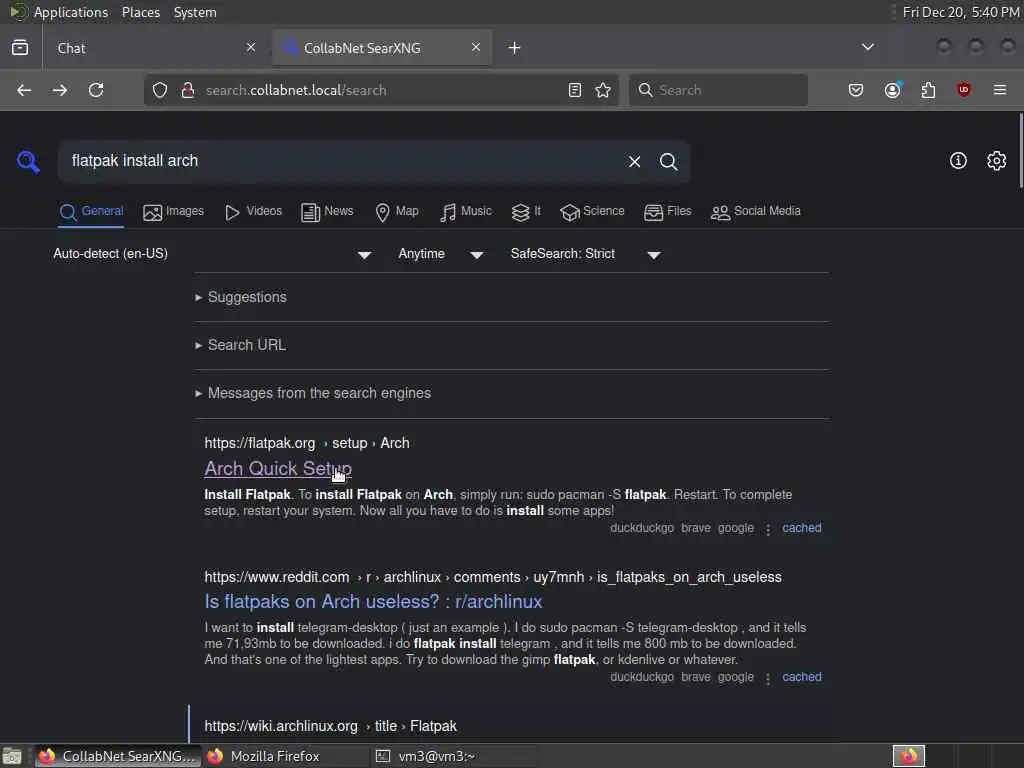Open the SearXNG about info icon

958,161
